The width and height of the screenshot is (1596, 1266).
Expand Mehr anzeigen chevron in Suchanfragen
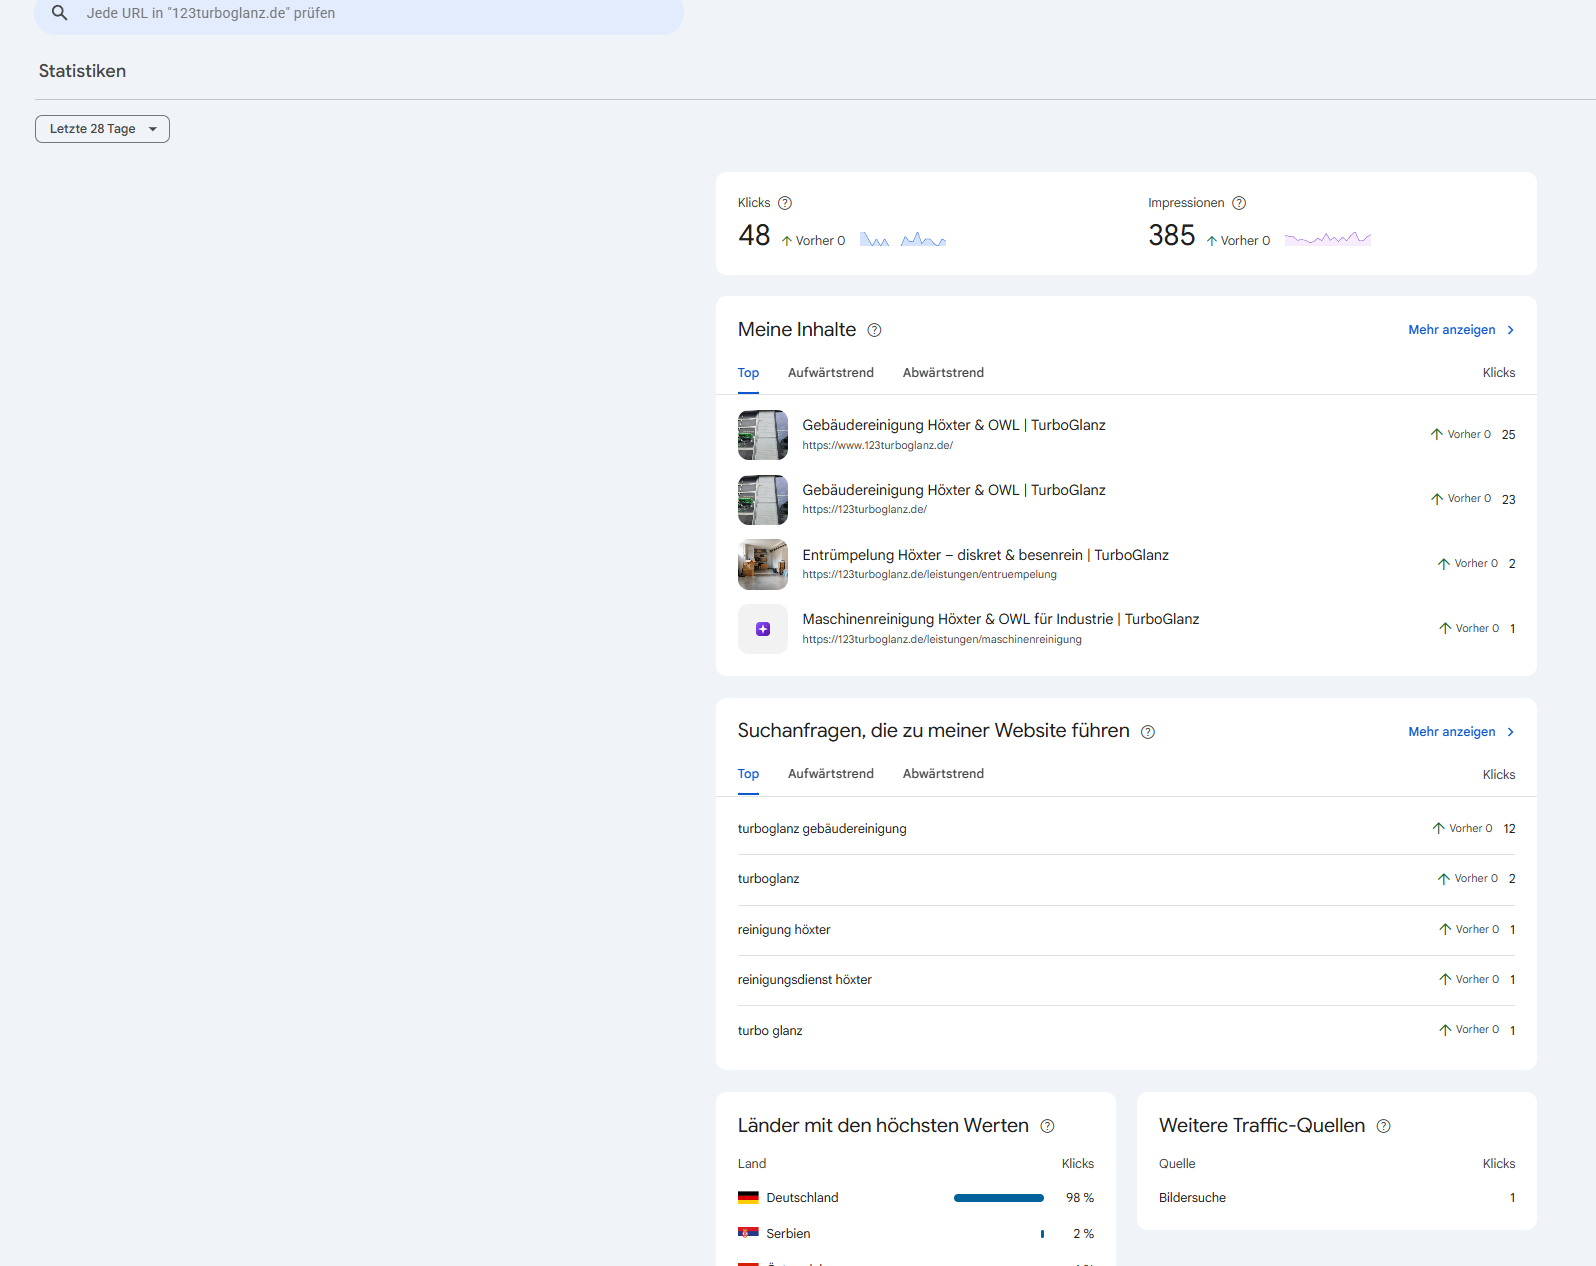click(x=1510, y=732)
